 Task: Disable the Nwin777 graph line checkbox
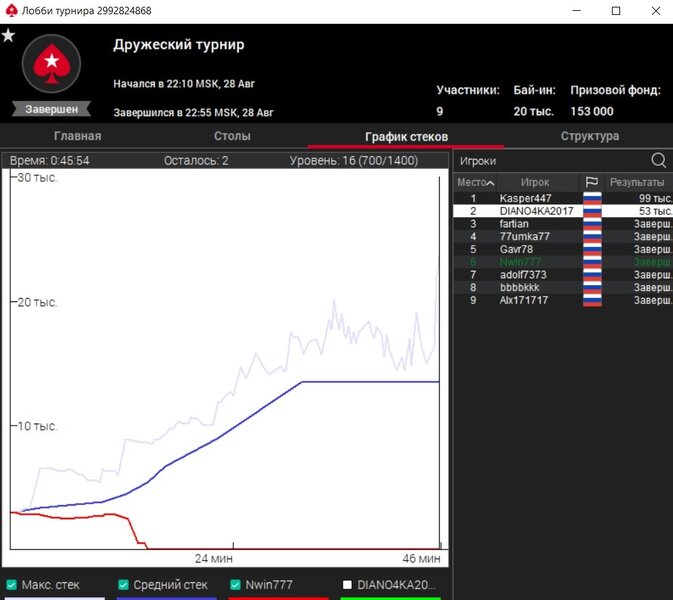(236, 585)
